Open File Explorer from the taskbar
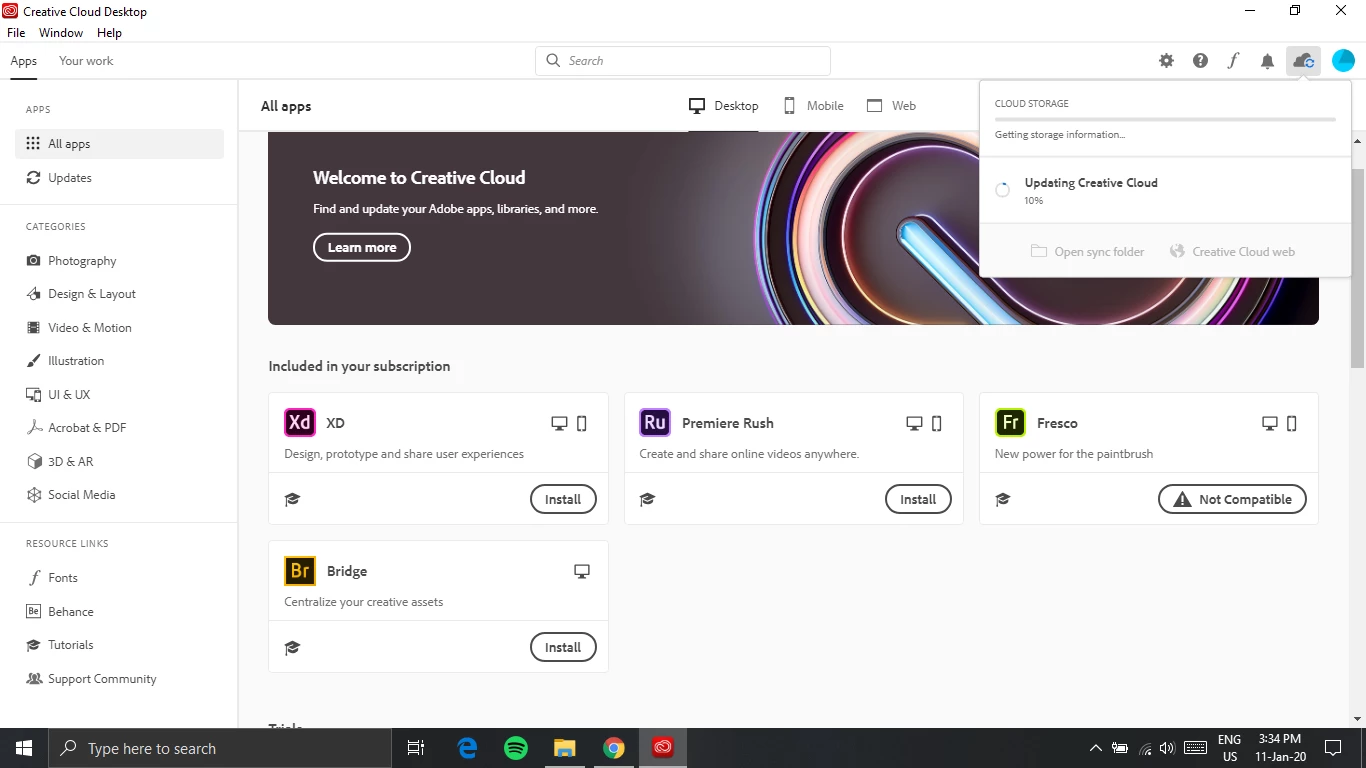Viewport: 1366px width, 768px height. click(x=565, y=748)
